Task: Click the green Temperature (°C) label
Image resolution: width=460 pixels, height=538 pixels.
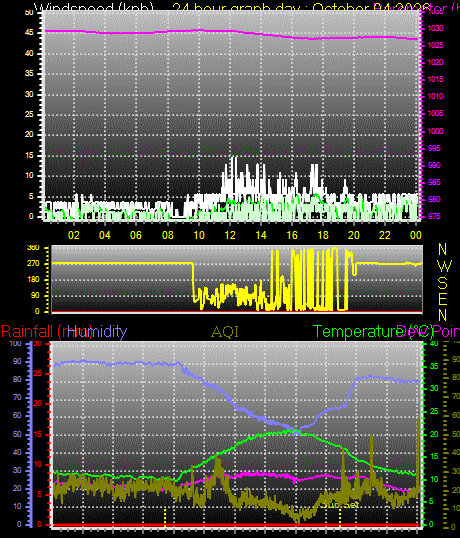Action: (x=373, y=332)
